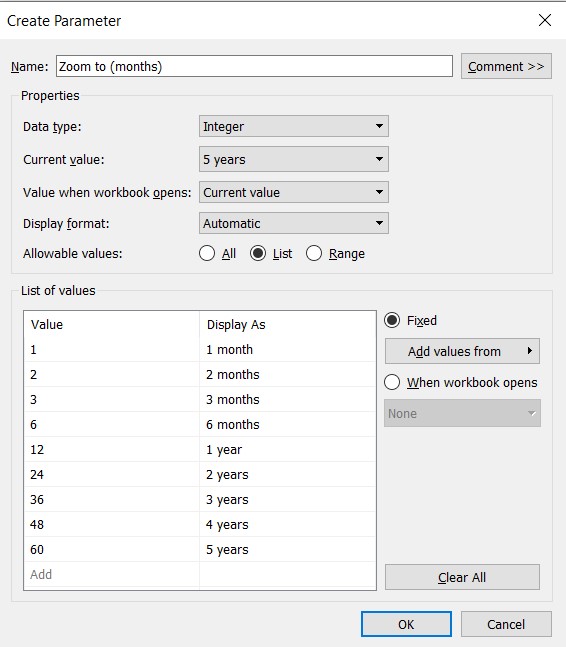The width and height of the screenshot is (566, 647).
Task: Open the Add values from menu
Action: tap(462, 351)
